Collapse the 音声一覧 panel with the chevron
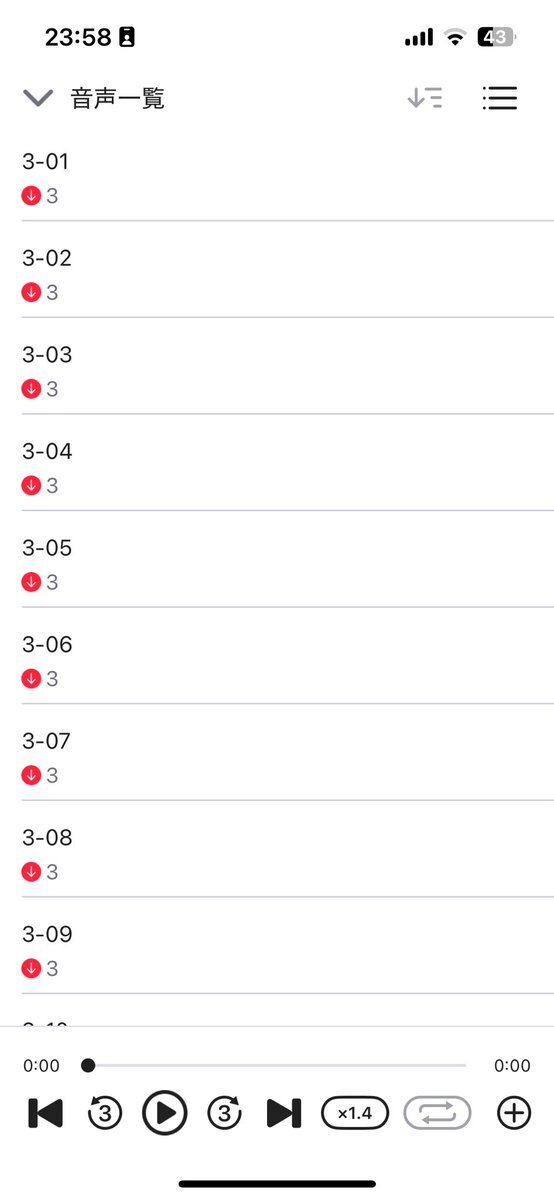Screen dimensions: 554x1199 pyautogui.click(x=37, y=98)
